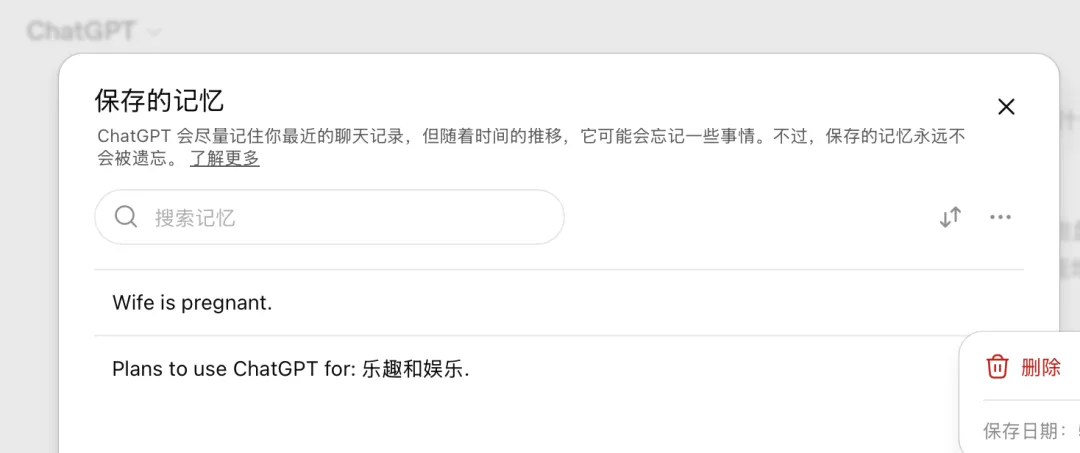This screenshot has height=453, width=1080.
Task: Focus the 搜索记忆 search field
Action: point(329,218)
